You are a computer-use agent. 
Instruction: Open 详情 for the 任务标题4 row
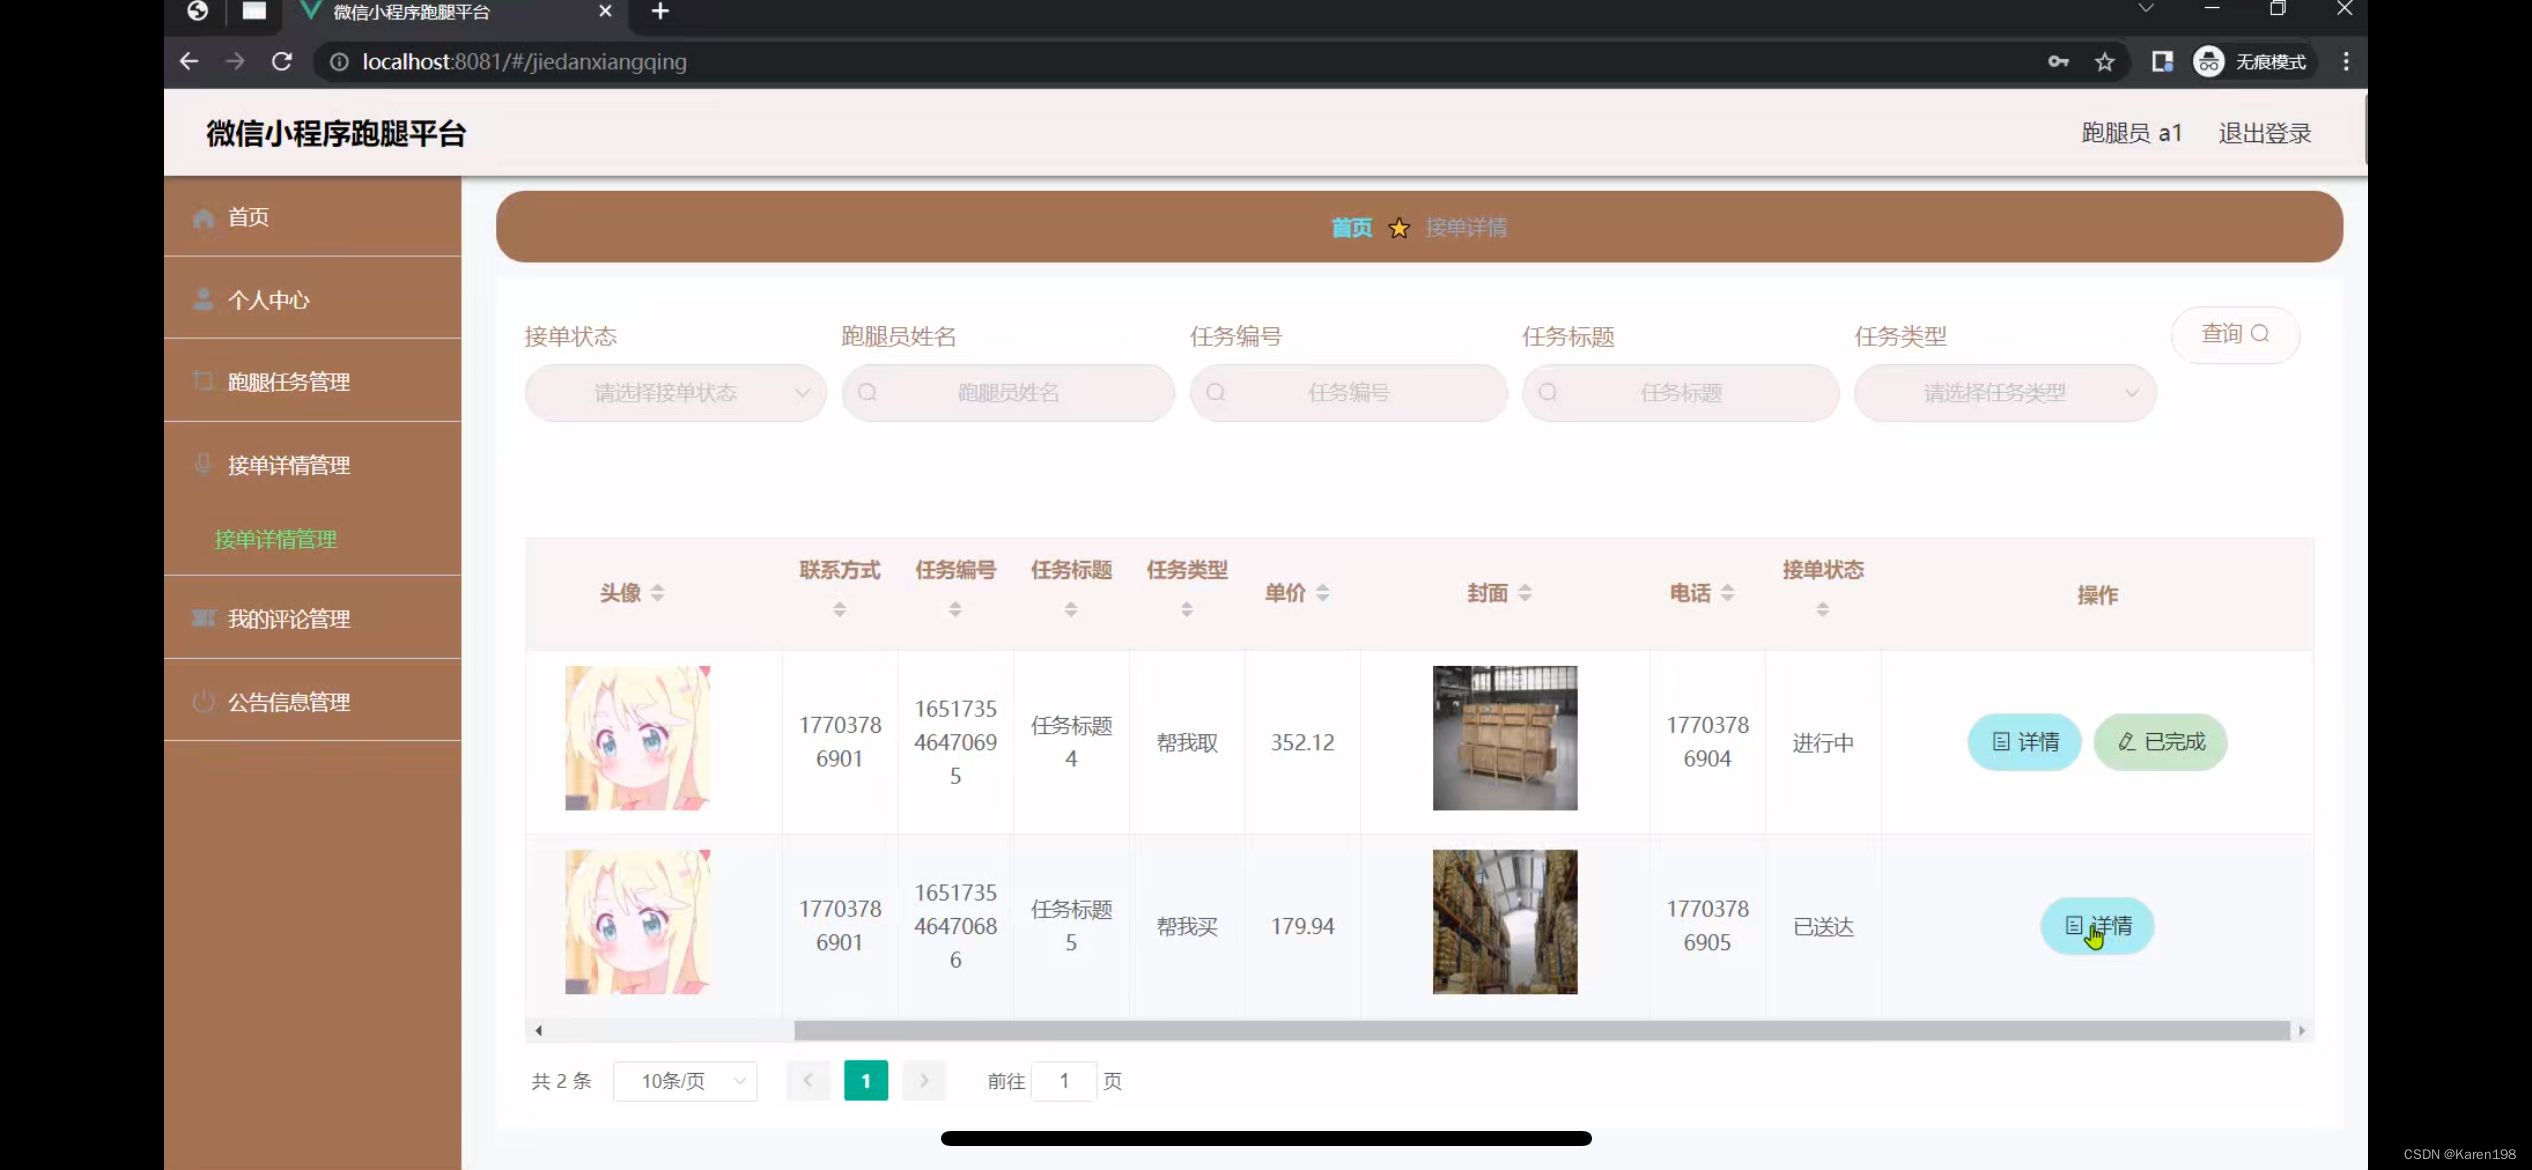click(2024, 742)
